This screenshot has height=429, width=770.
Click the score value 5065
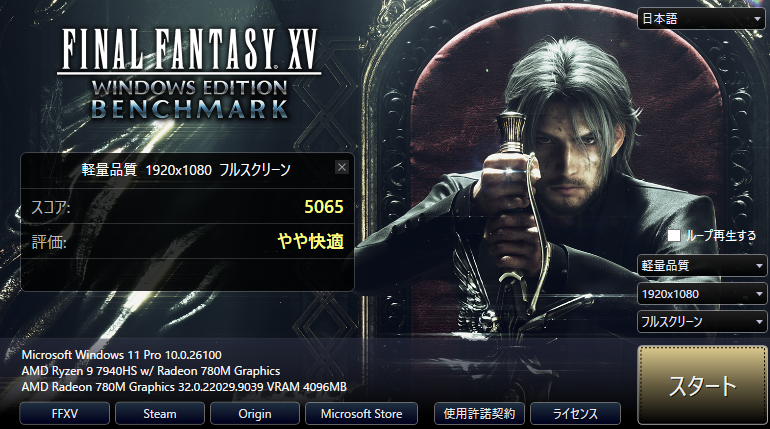pyautogui.click(x=324, y=207)
